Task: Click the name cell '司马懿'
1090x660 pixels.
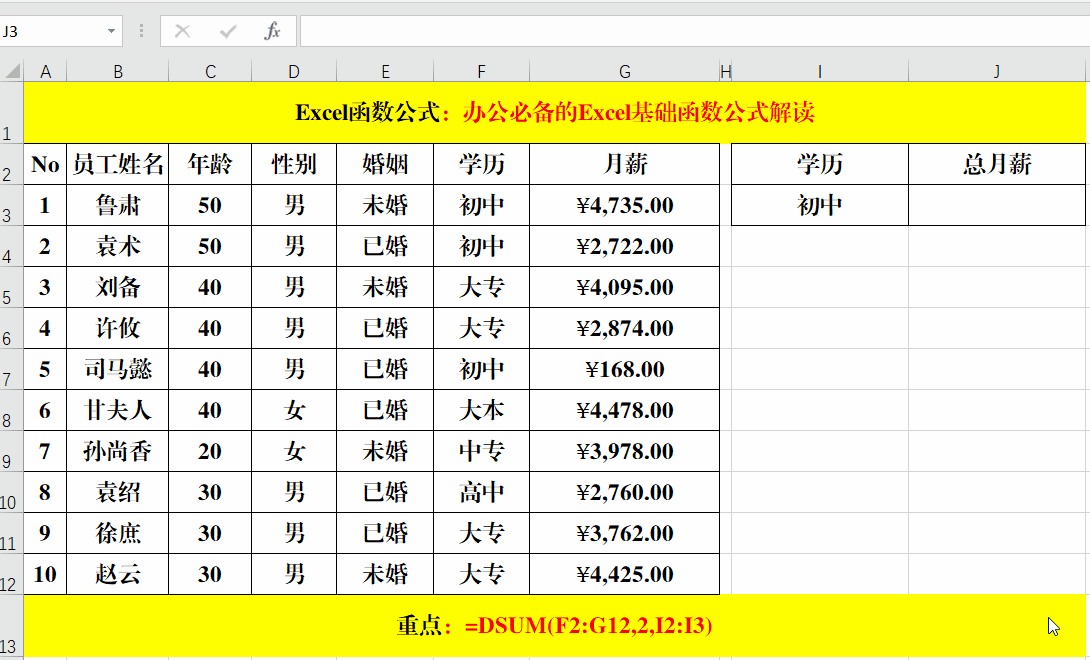Action: pyautogui.click(x=117, y=369)
